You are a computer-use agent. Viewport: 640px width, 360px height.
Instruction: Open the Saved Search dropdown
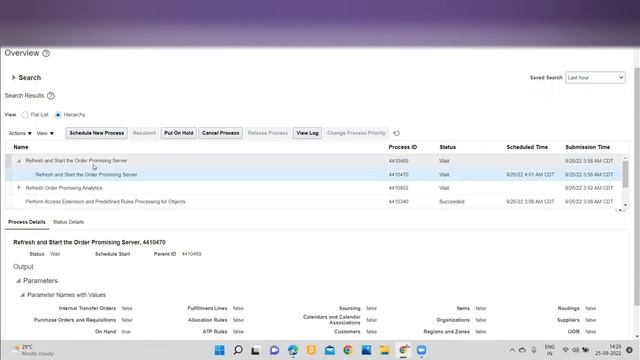pos(595,78)
